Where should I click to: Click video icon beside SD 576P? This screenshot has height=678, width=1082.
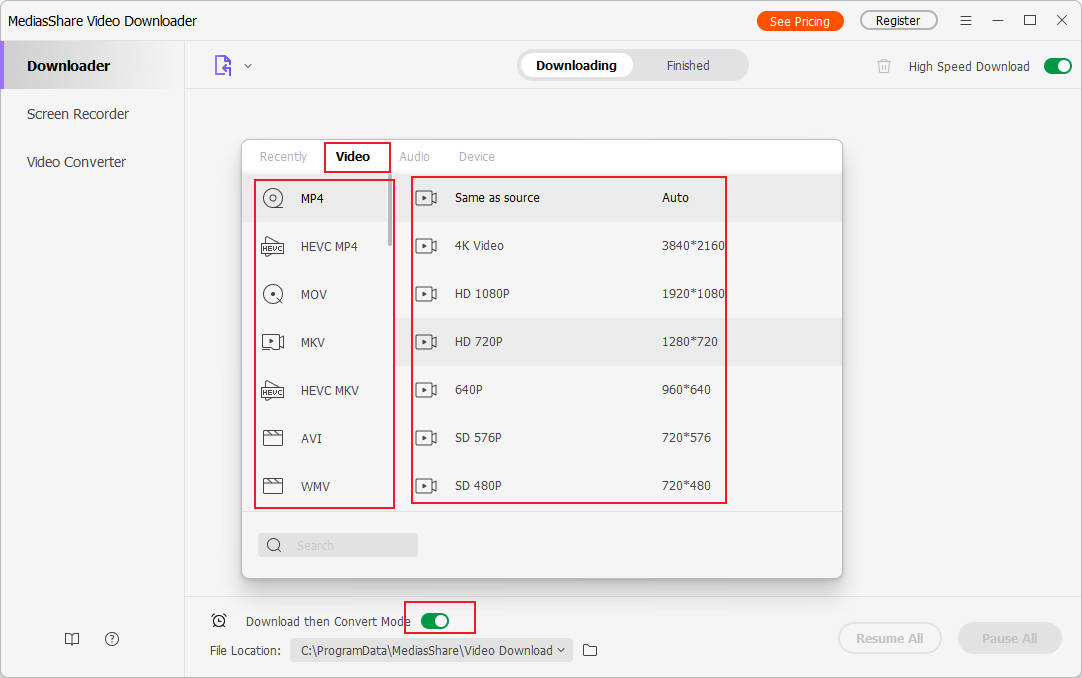click(x=426, y=437)
